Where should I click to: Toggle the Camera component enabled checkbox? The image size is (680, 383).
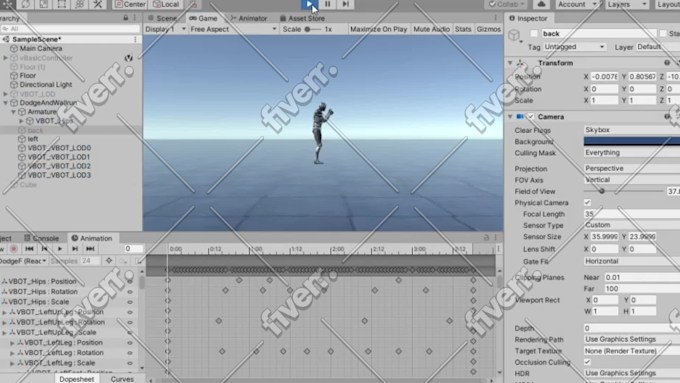click(531, 117)
